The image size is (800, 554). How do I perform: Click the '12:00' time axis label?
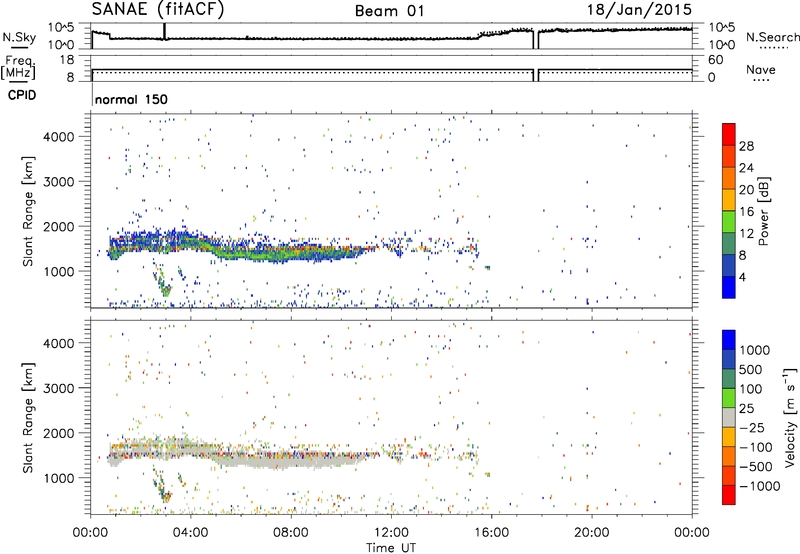click(x=391, y=533)
